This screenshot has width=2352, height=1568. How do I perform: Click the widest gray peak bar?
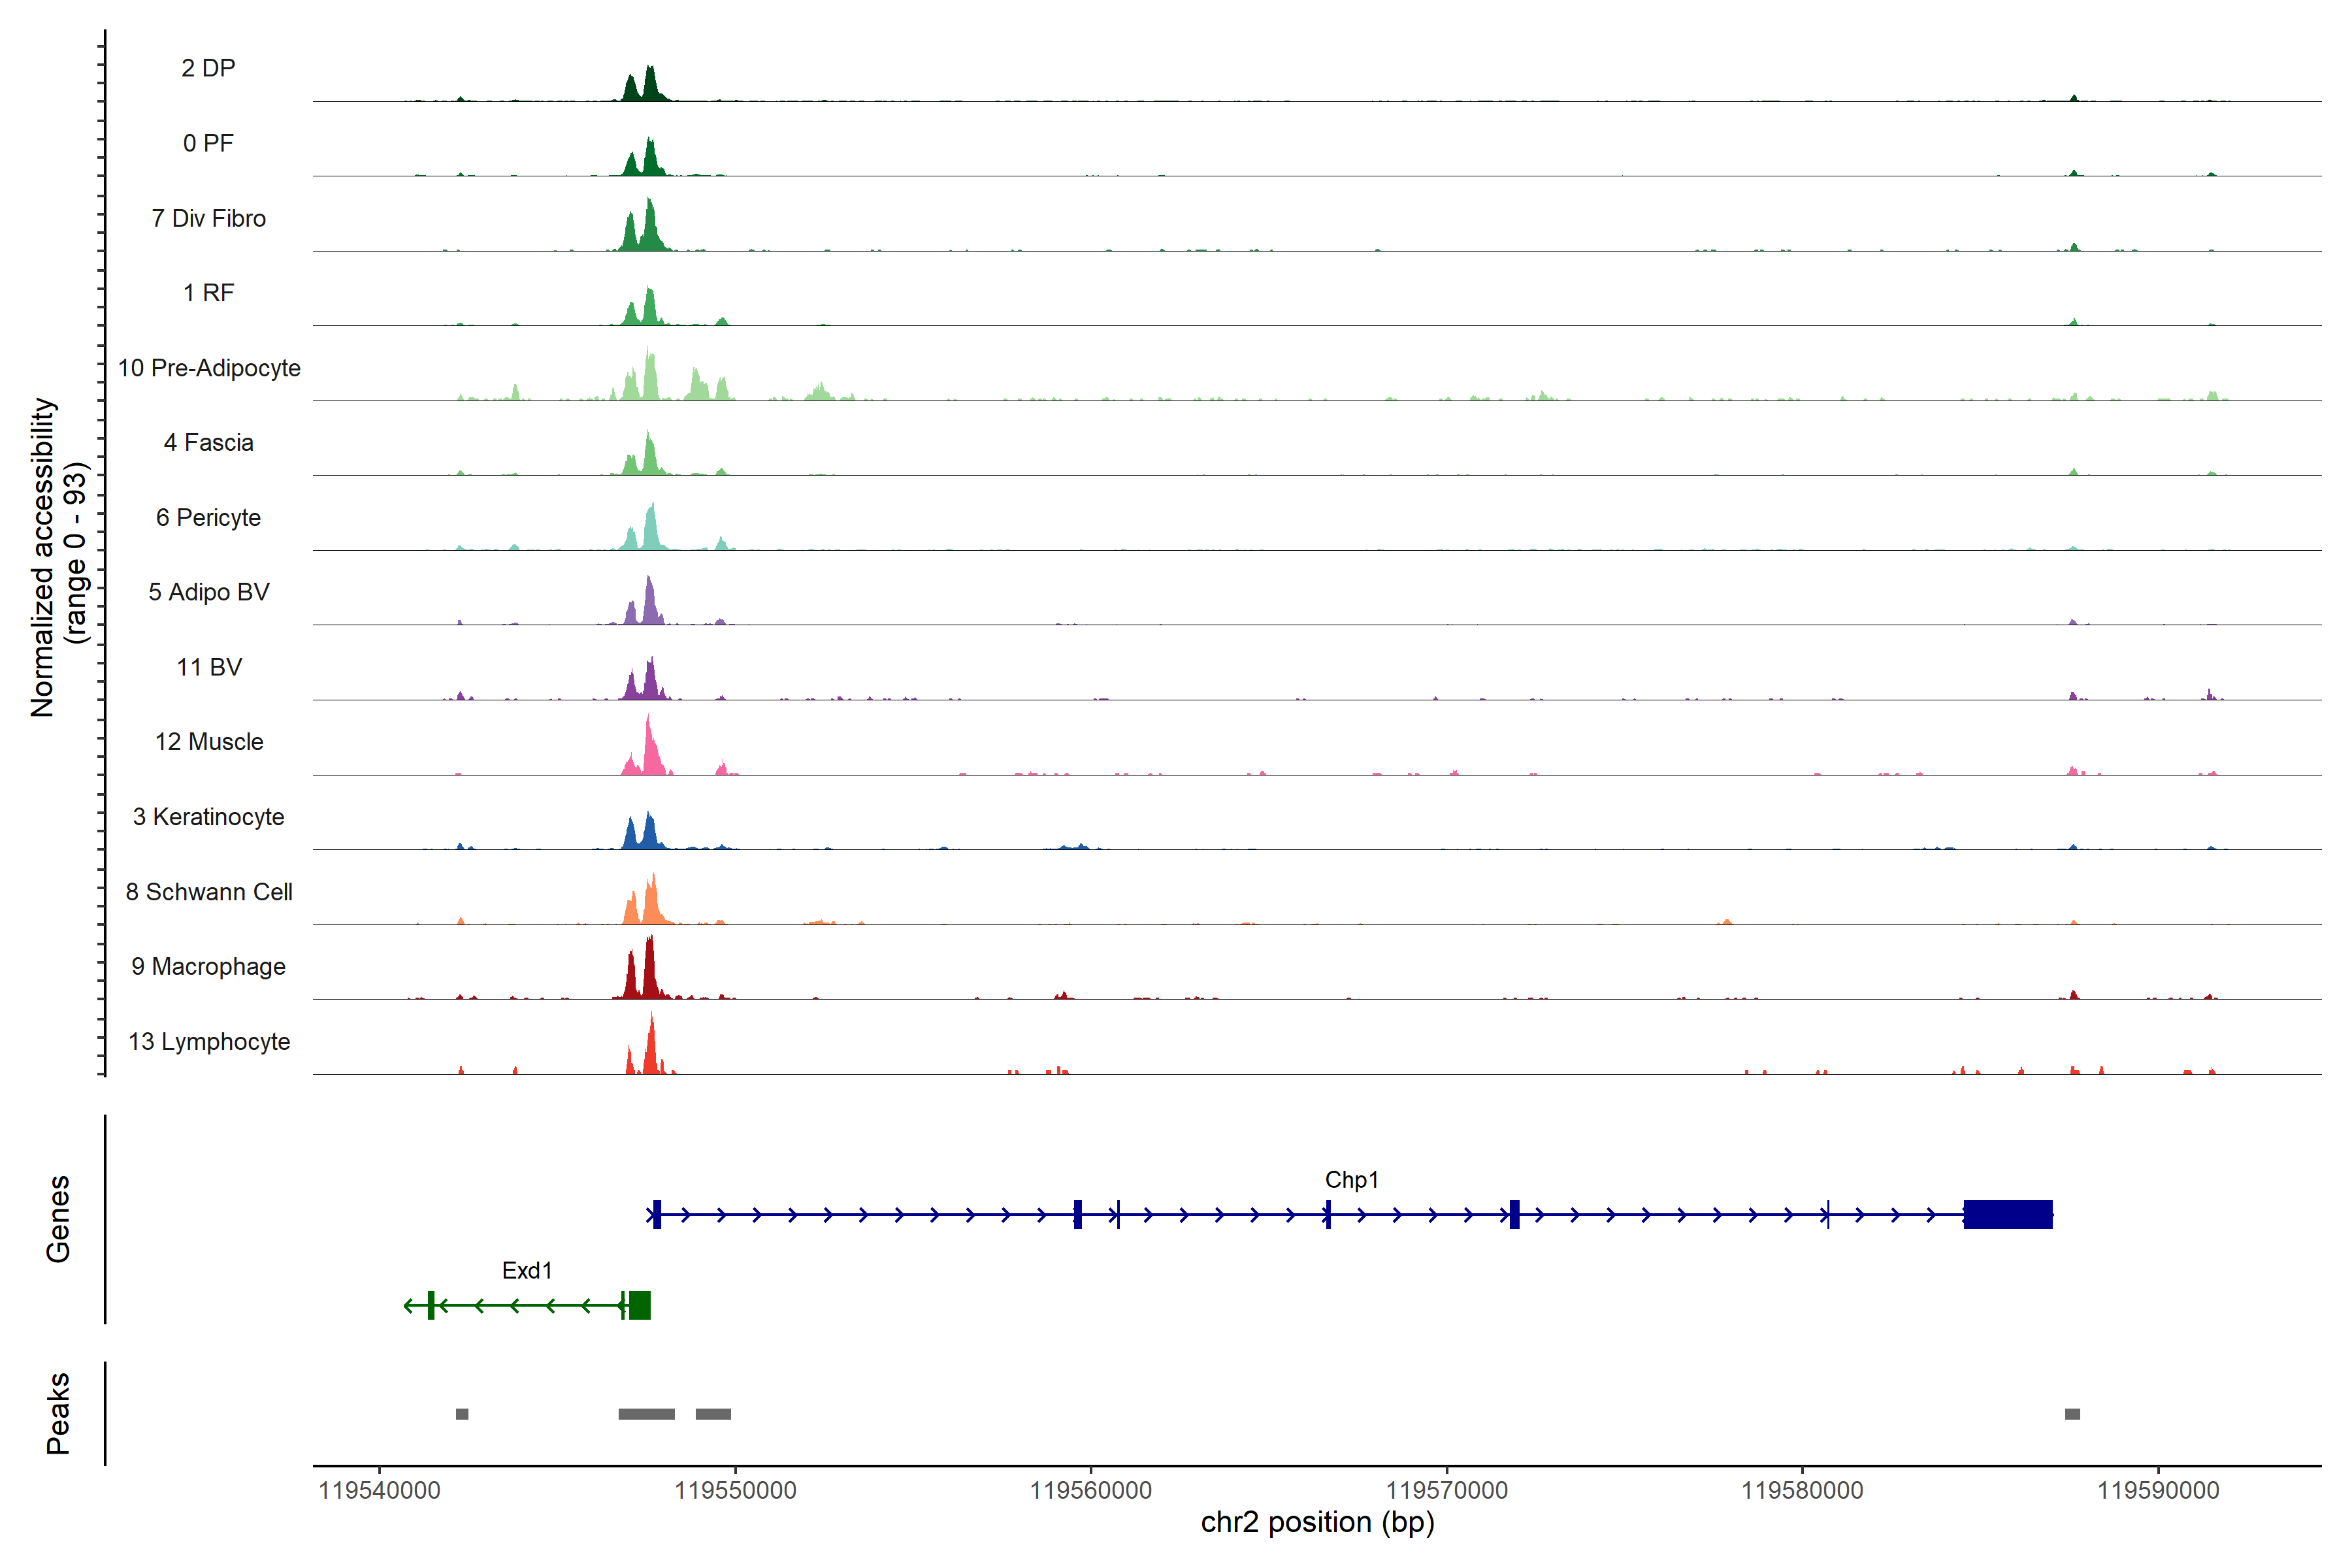click(646, 1414)
